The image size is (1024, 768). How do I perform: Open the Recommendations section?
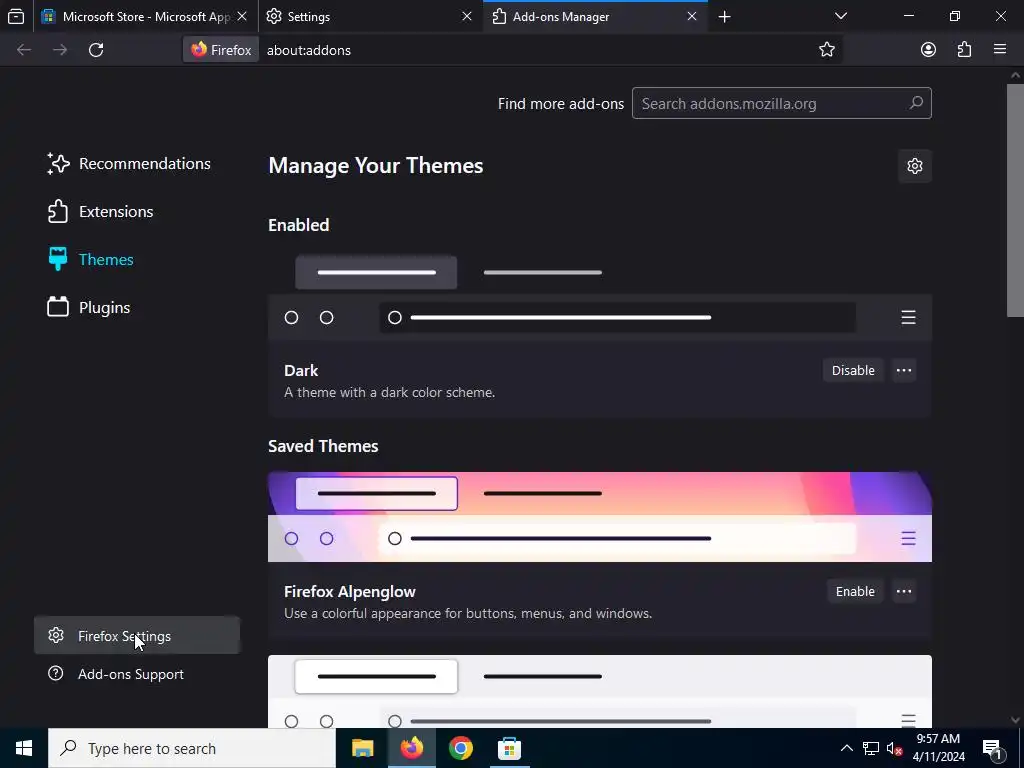(129, 164)
